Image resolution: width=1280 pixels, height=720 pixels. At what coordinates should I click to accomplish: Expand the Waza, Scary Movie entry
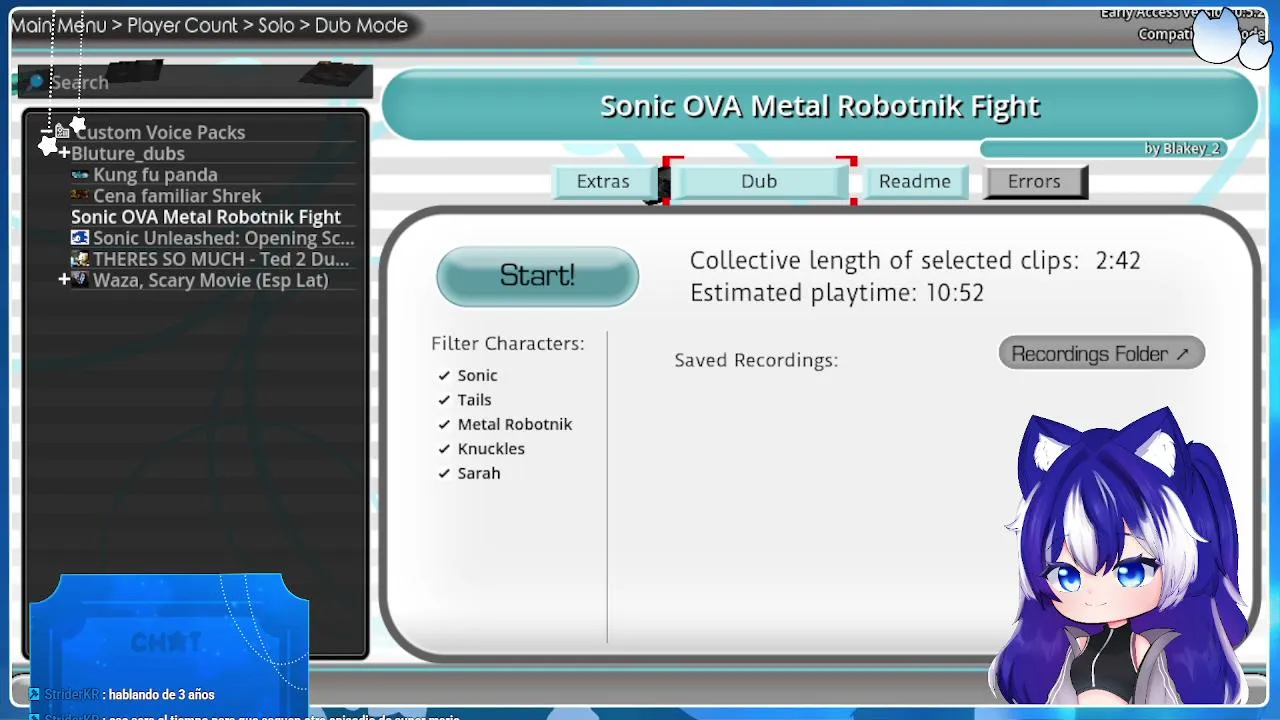click(64, 280)
